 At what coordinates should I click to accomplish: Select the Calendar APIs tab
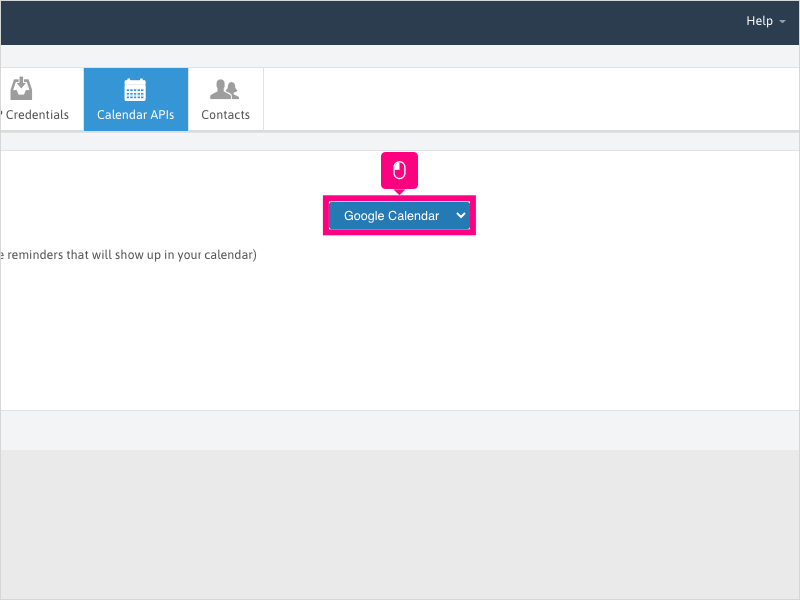[136, 99]
